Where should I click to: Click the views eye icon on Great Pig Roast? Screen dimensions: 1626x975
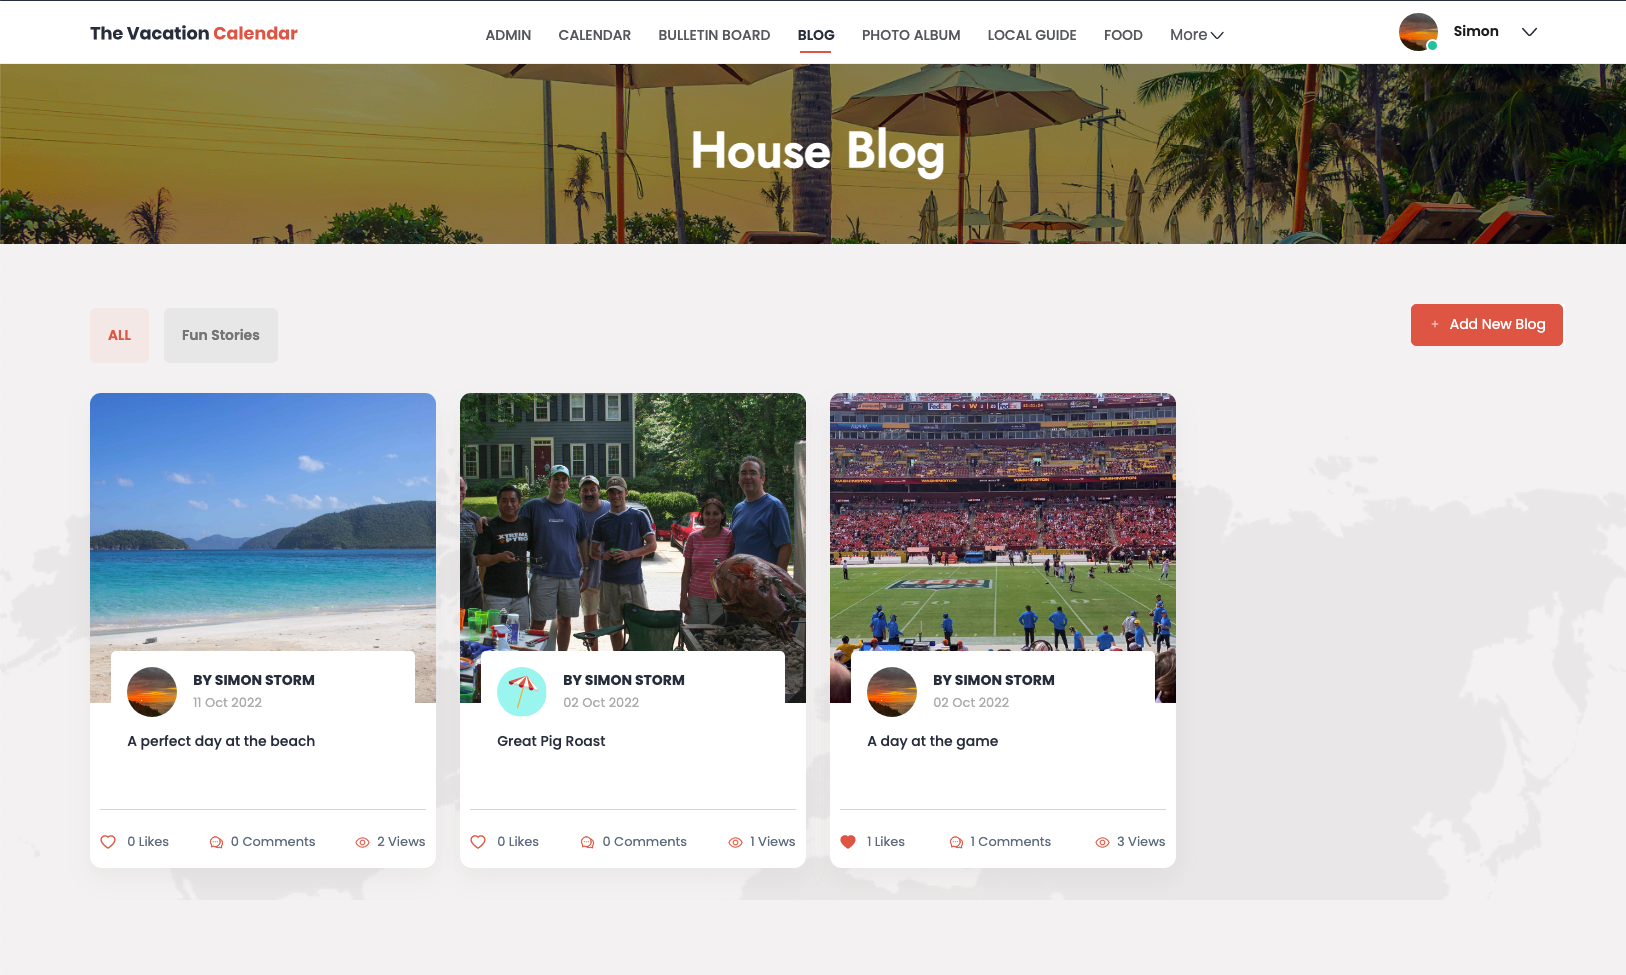coord(735,842)
